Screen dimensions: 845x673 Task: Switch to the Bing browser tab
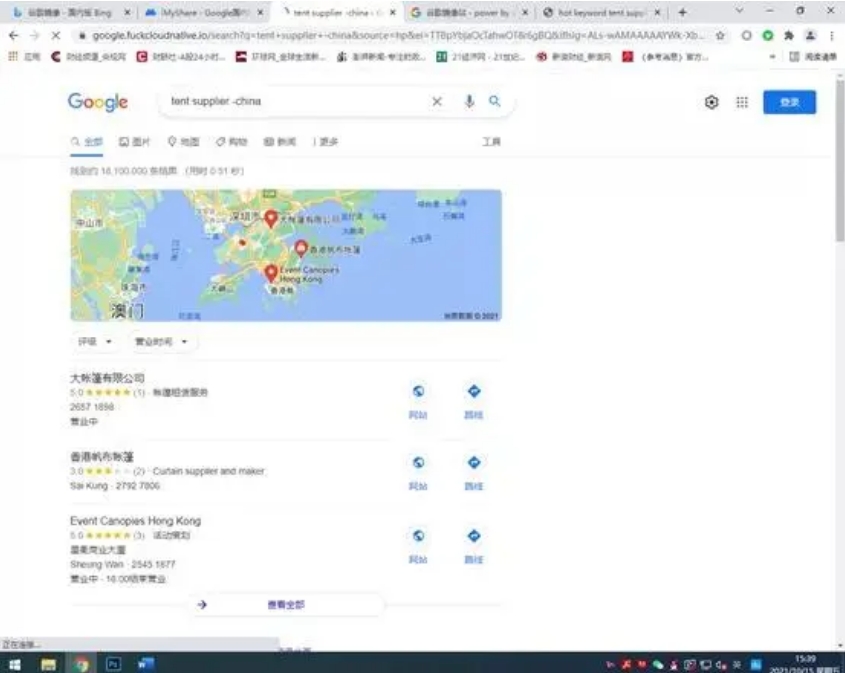[70, 12]
